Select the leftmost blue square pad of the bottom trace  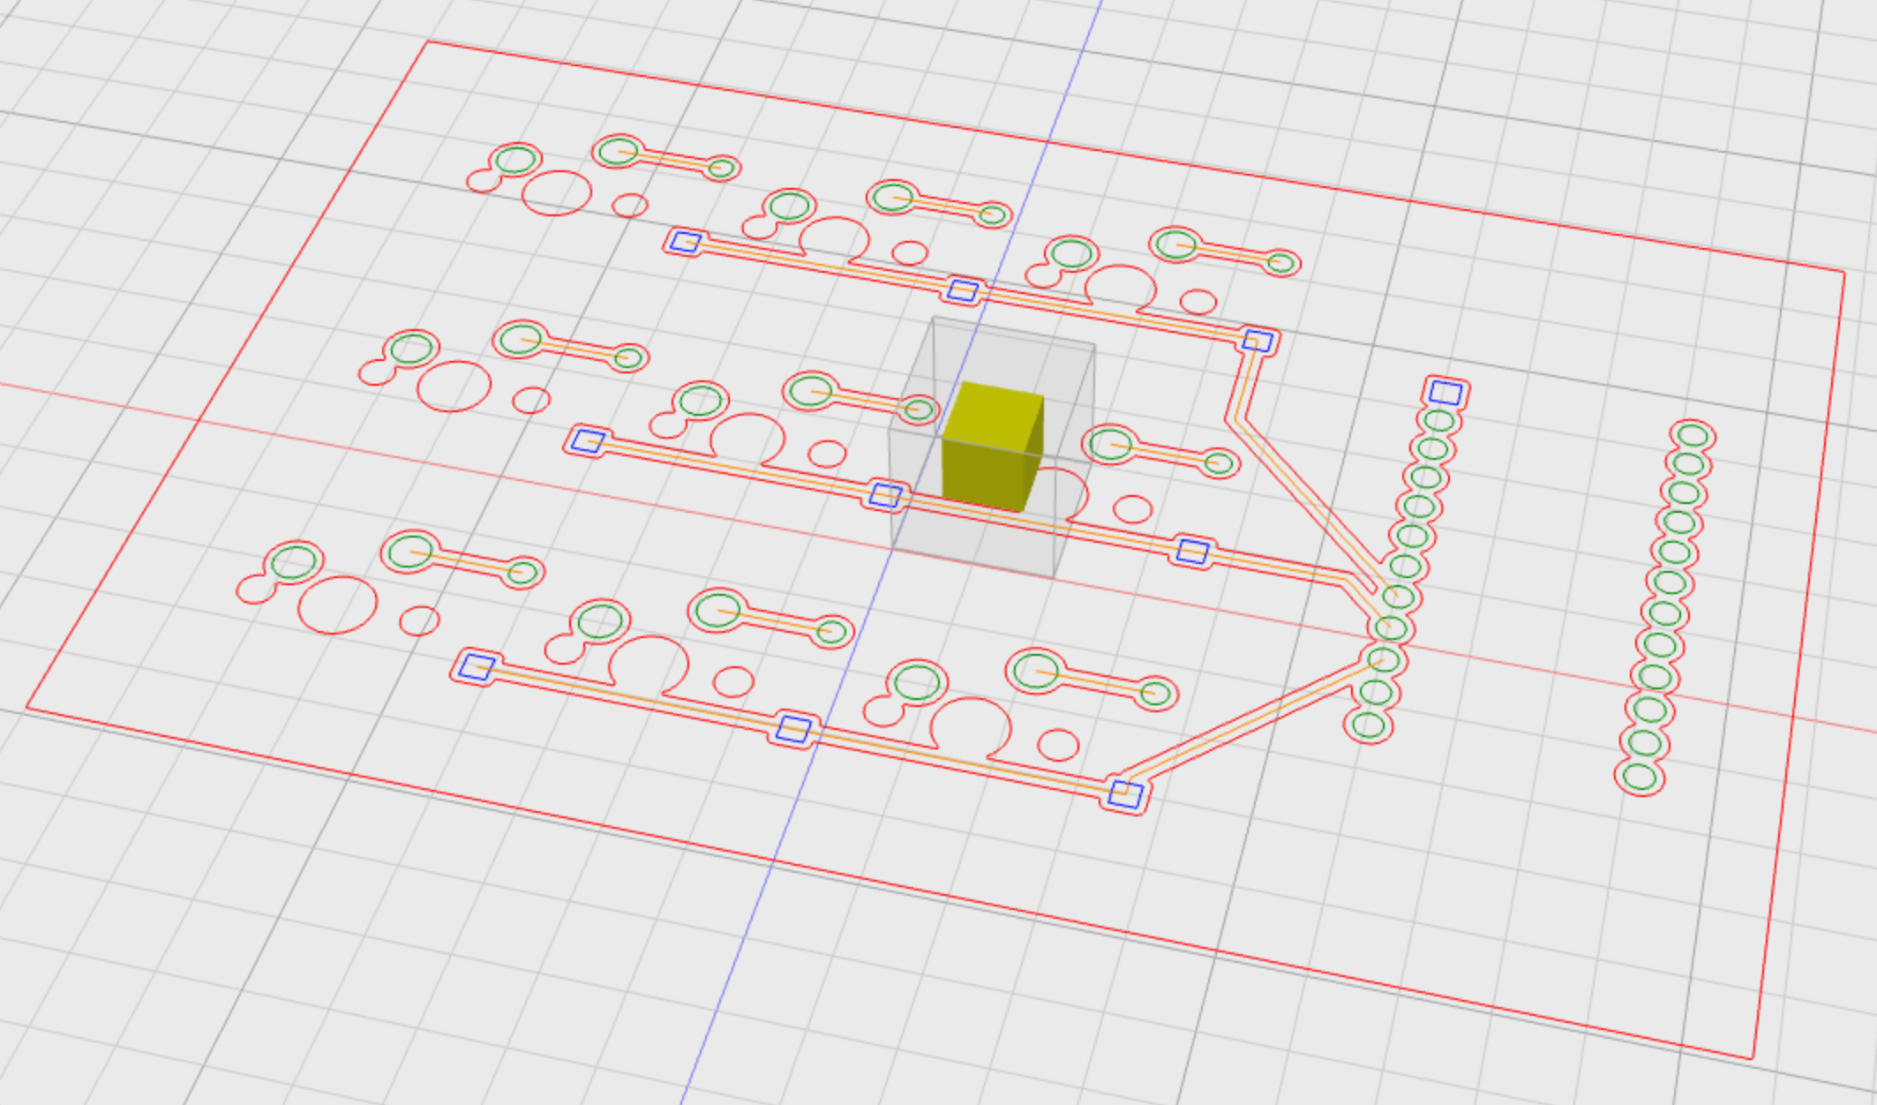point(477,667)
